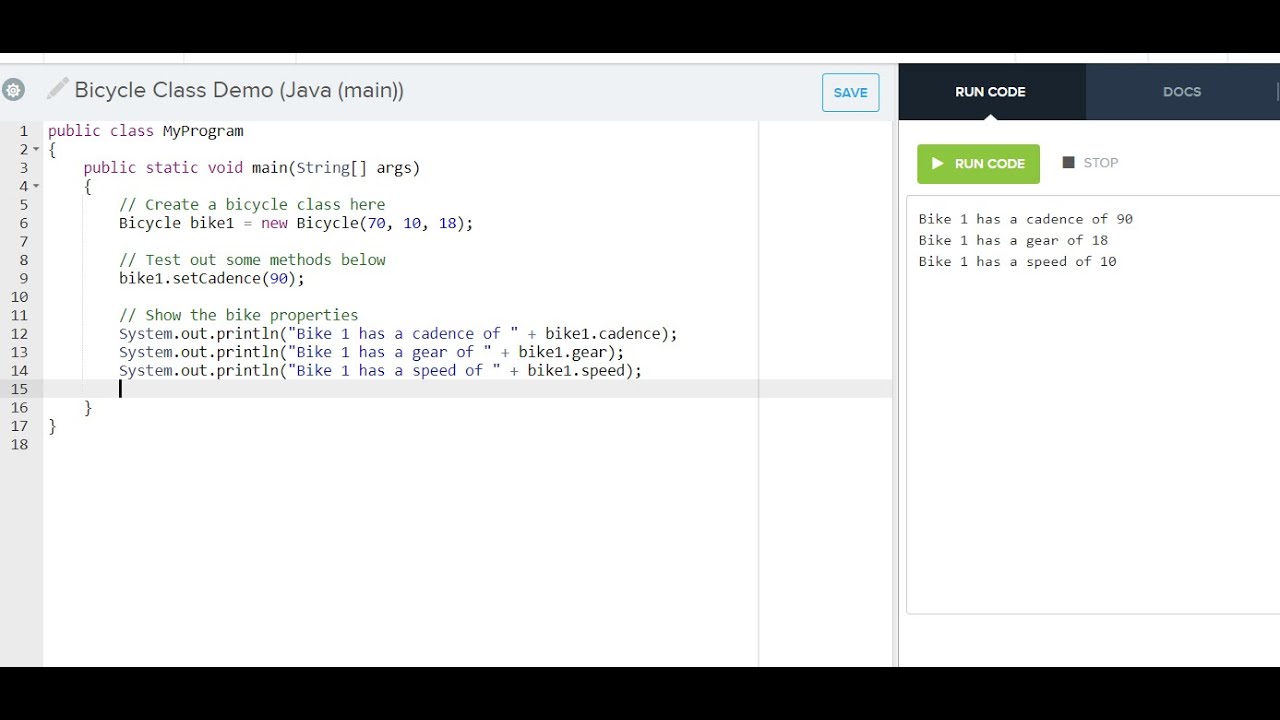The height and width of the screenshot is (720, 1280).
Task: Switch to the RUN CODE tab
Action: 990,92
